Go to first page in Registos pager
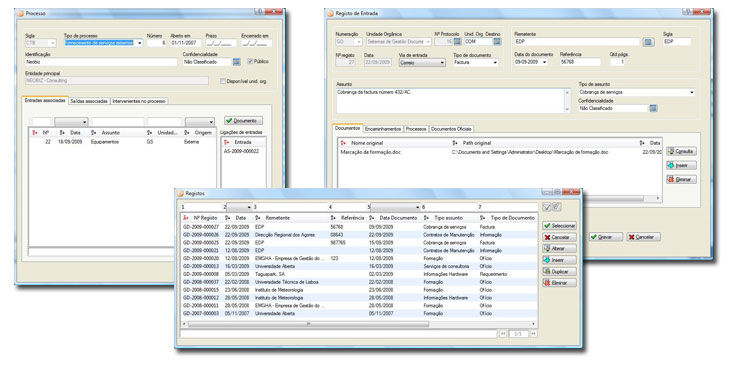This screenshot has height=372, width=729. click(x=503, y=333)
